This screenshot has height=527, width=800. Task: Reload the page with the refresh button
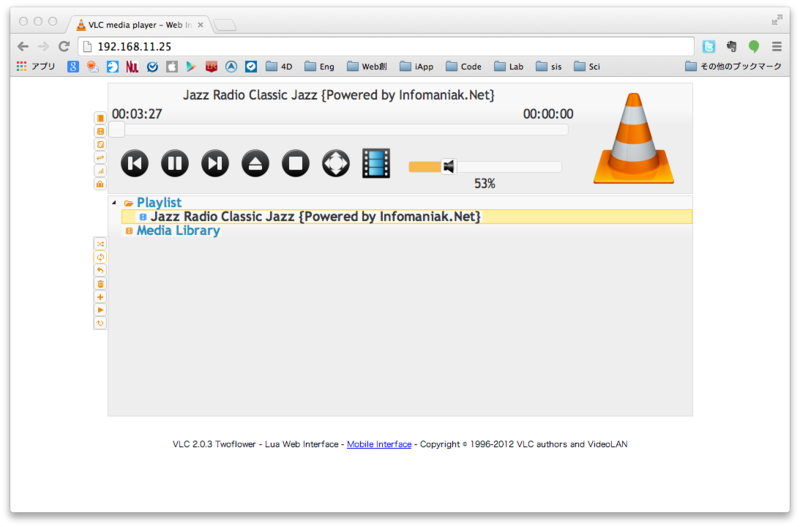pos(64,46)
